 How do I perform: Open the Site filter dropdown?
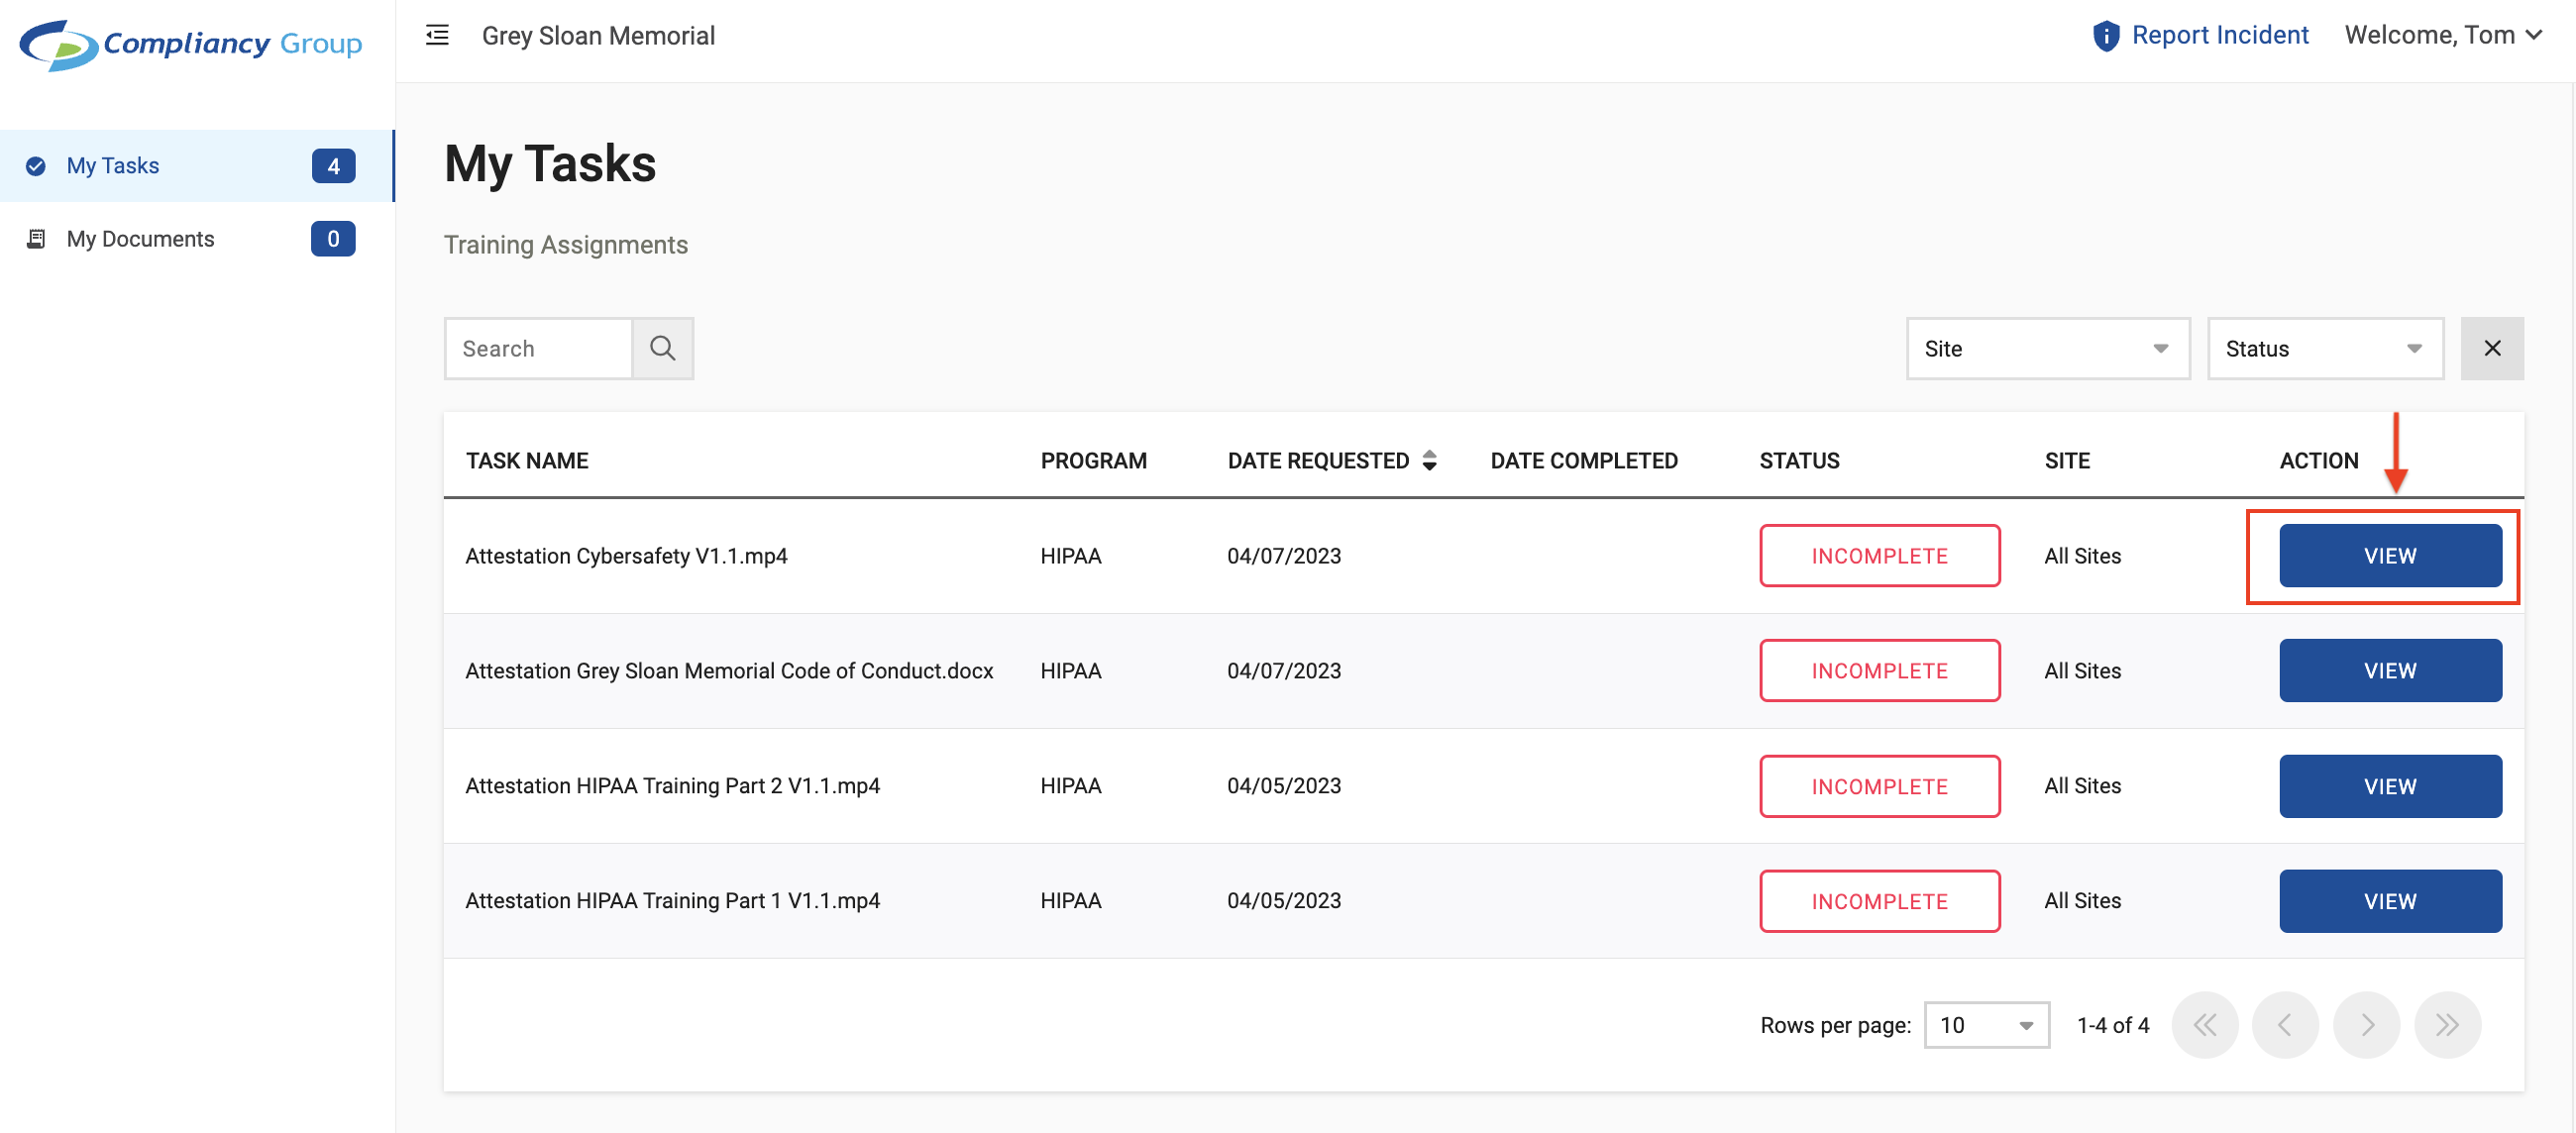pyautogui.click(x=2047, y=348)
